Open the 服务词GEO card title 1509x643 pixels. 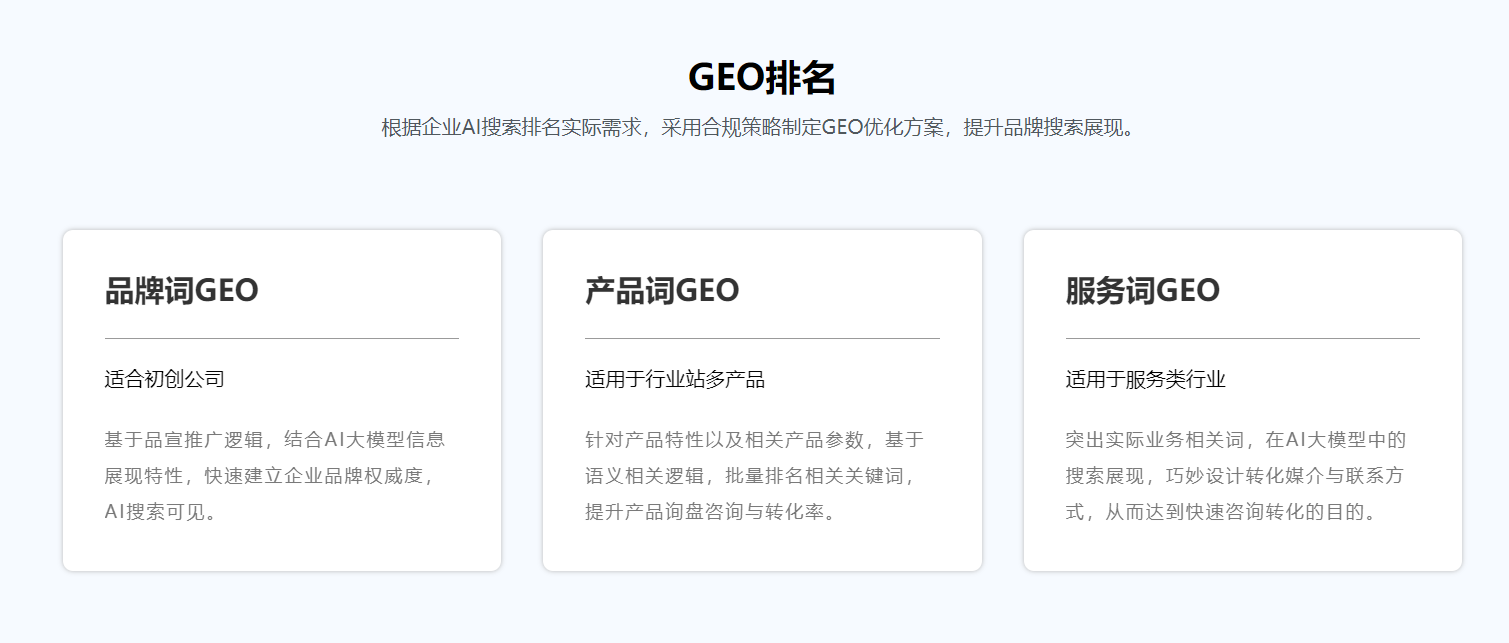click(1142, 291)
